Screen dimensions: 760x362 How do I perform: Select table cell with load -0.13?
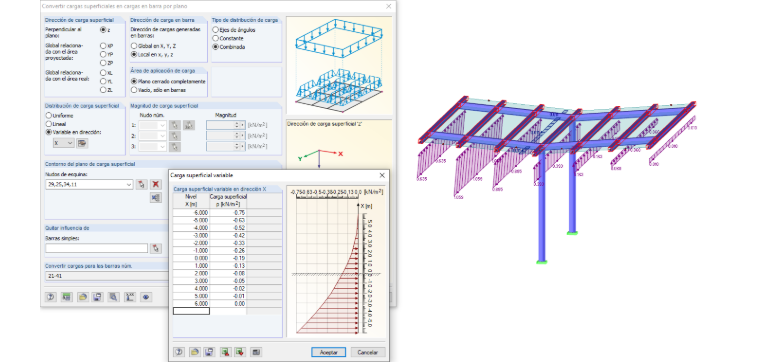[x=228, y=266]
